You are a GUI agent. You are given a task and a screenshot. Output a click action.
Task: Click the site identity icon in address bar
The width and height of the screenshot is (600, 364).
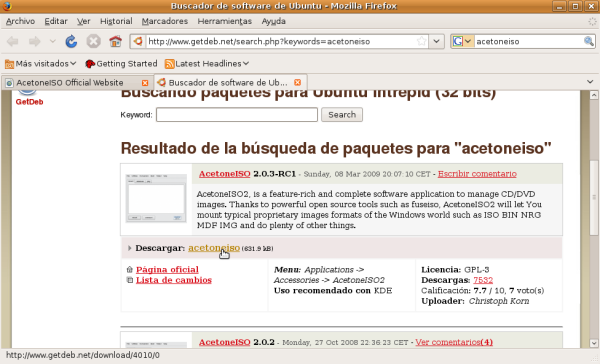coord(138,41)
